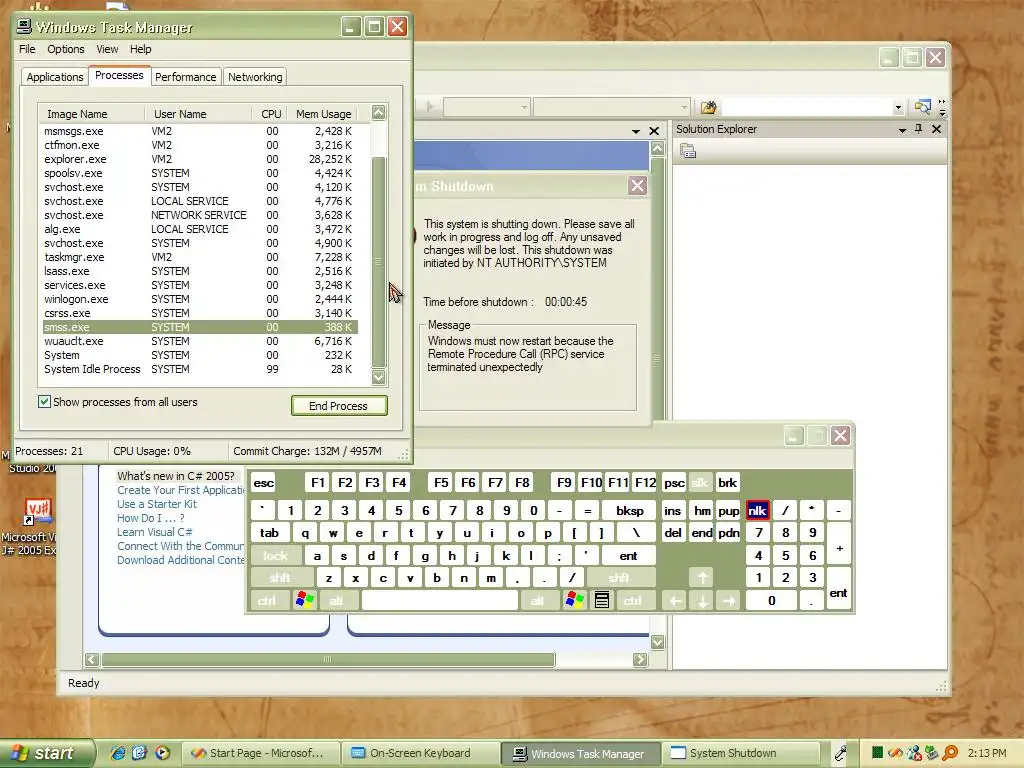
Task: Click the process list scroll down arrow
Action: pyautogui.click(x=379, y=377)
